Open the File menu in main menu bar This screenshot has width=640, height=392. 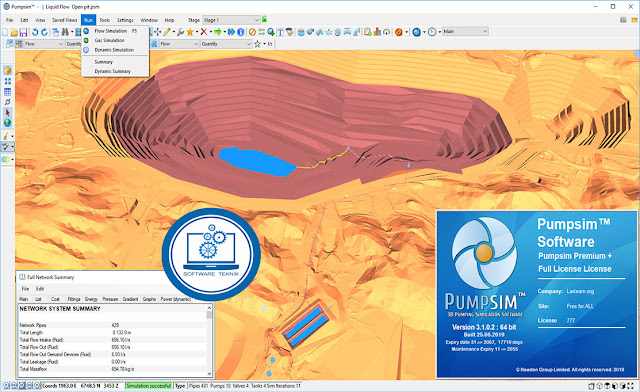pyautogui.click(x=9, y=20)
